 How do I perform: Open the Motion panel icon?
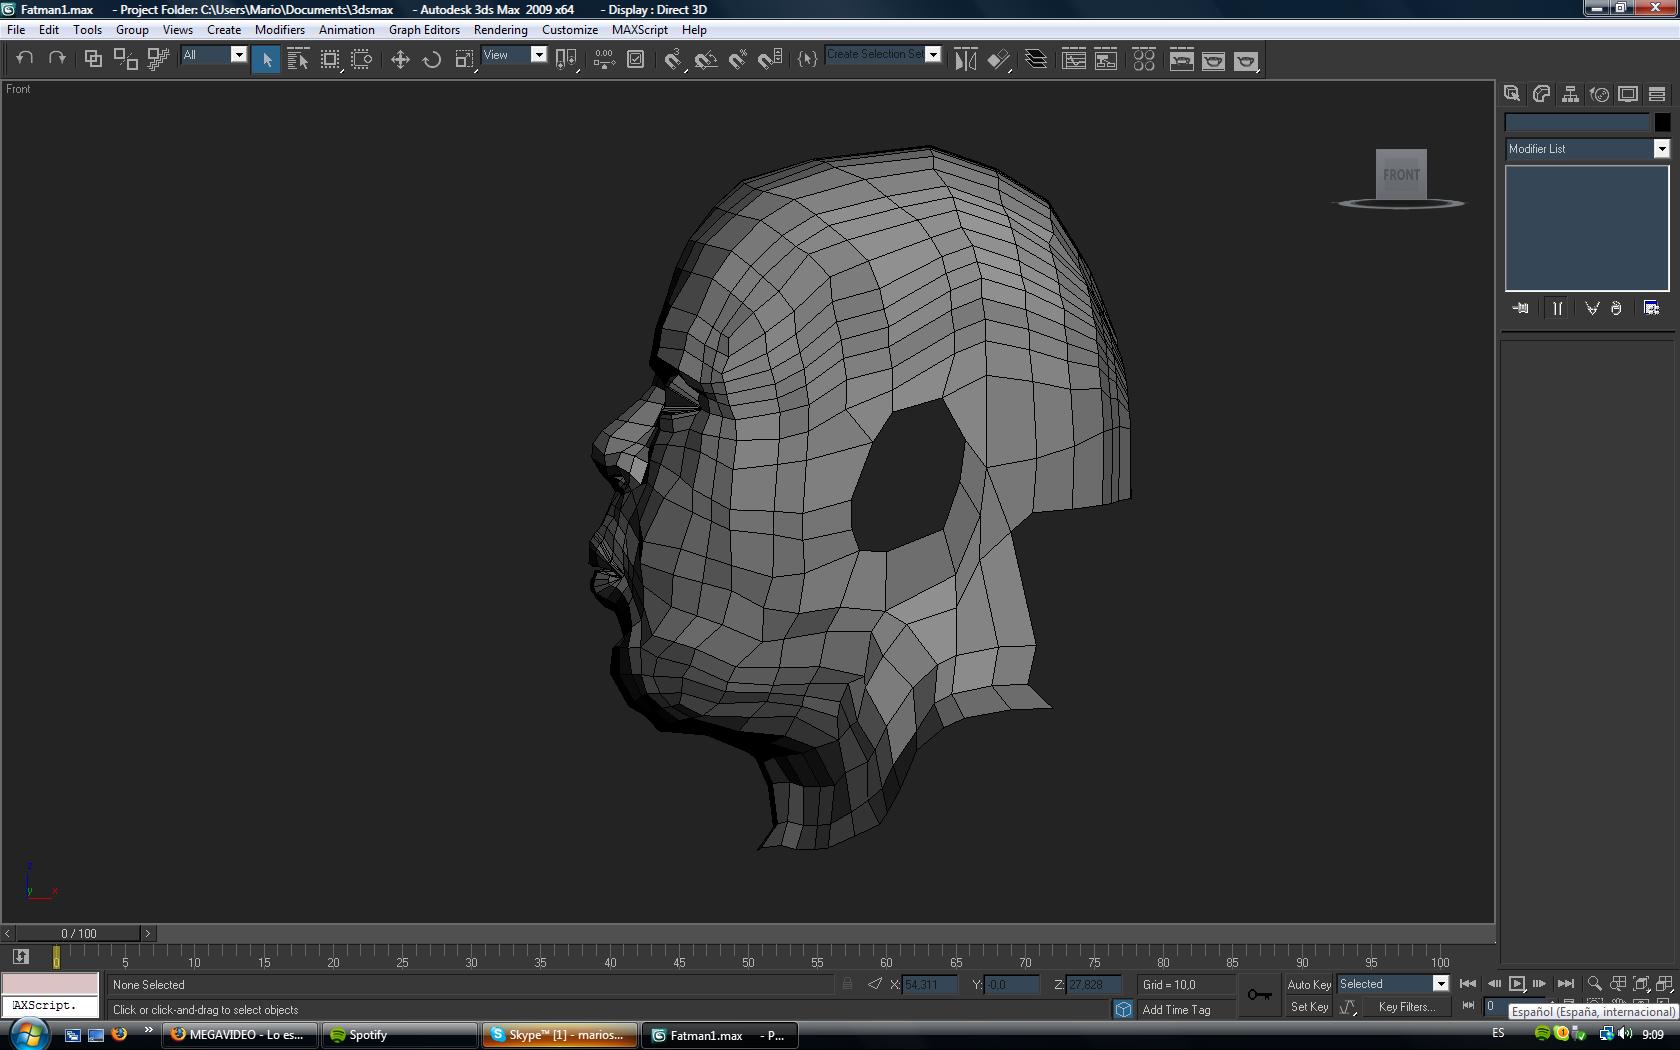[1599, 94]
